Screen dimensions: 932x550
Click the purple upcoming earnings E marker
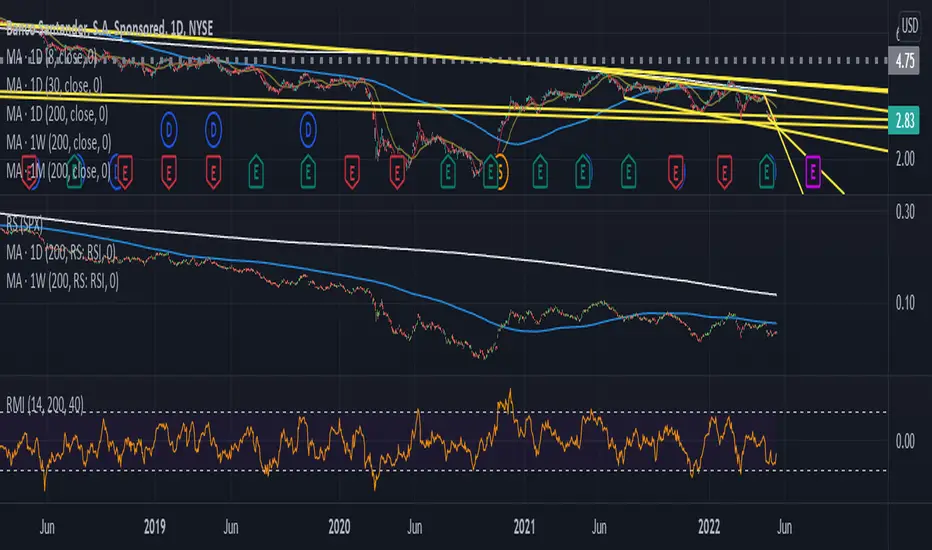[x=813, y=172]
